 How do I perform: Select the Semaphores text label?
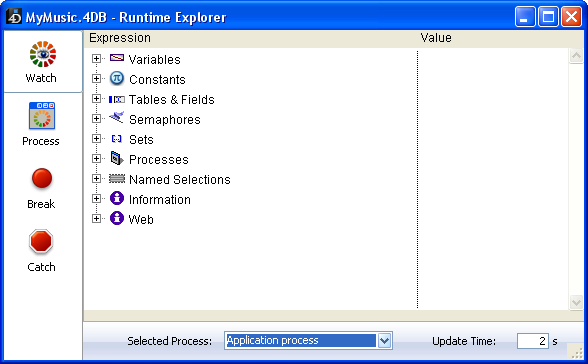(x=165, y=120)
